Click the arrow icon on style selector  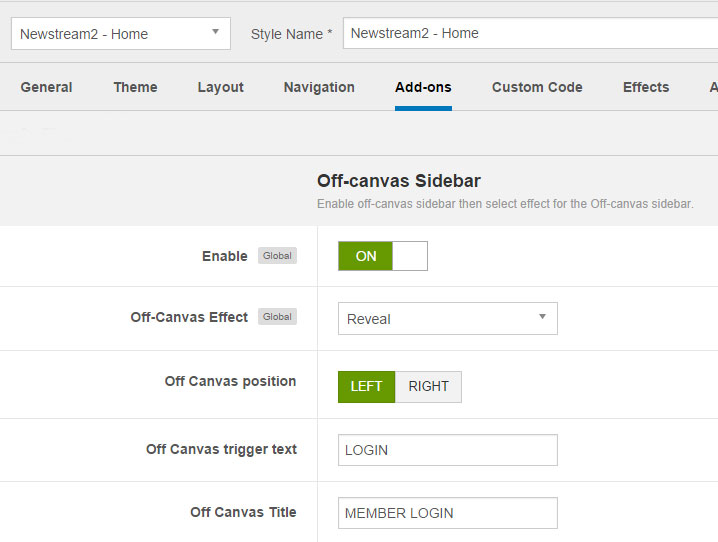click(x=215, y=32)
